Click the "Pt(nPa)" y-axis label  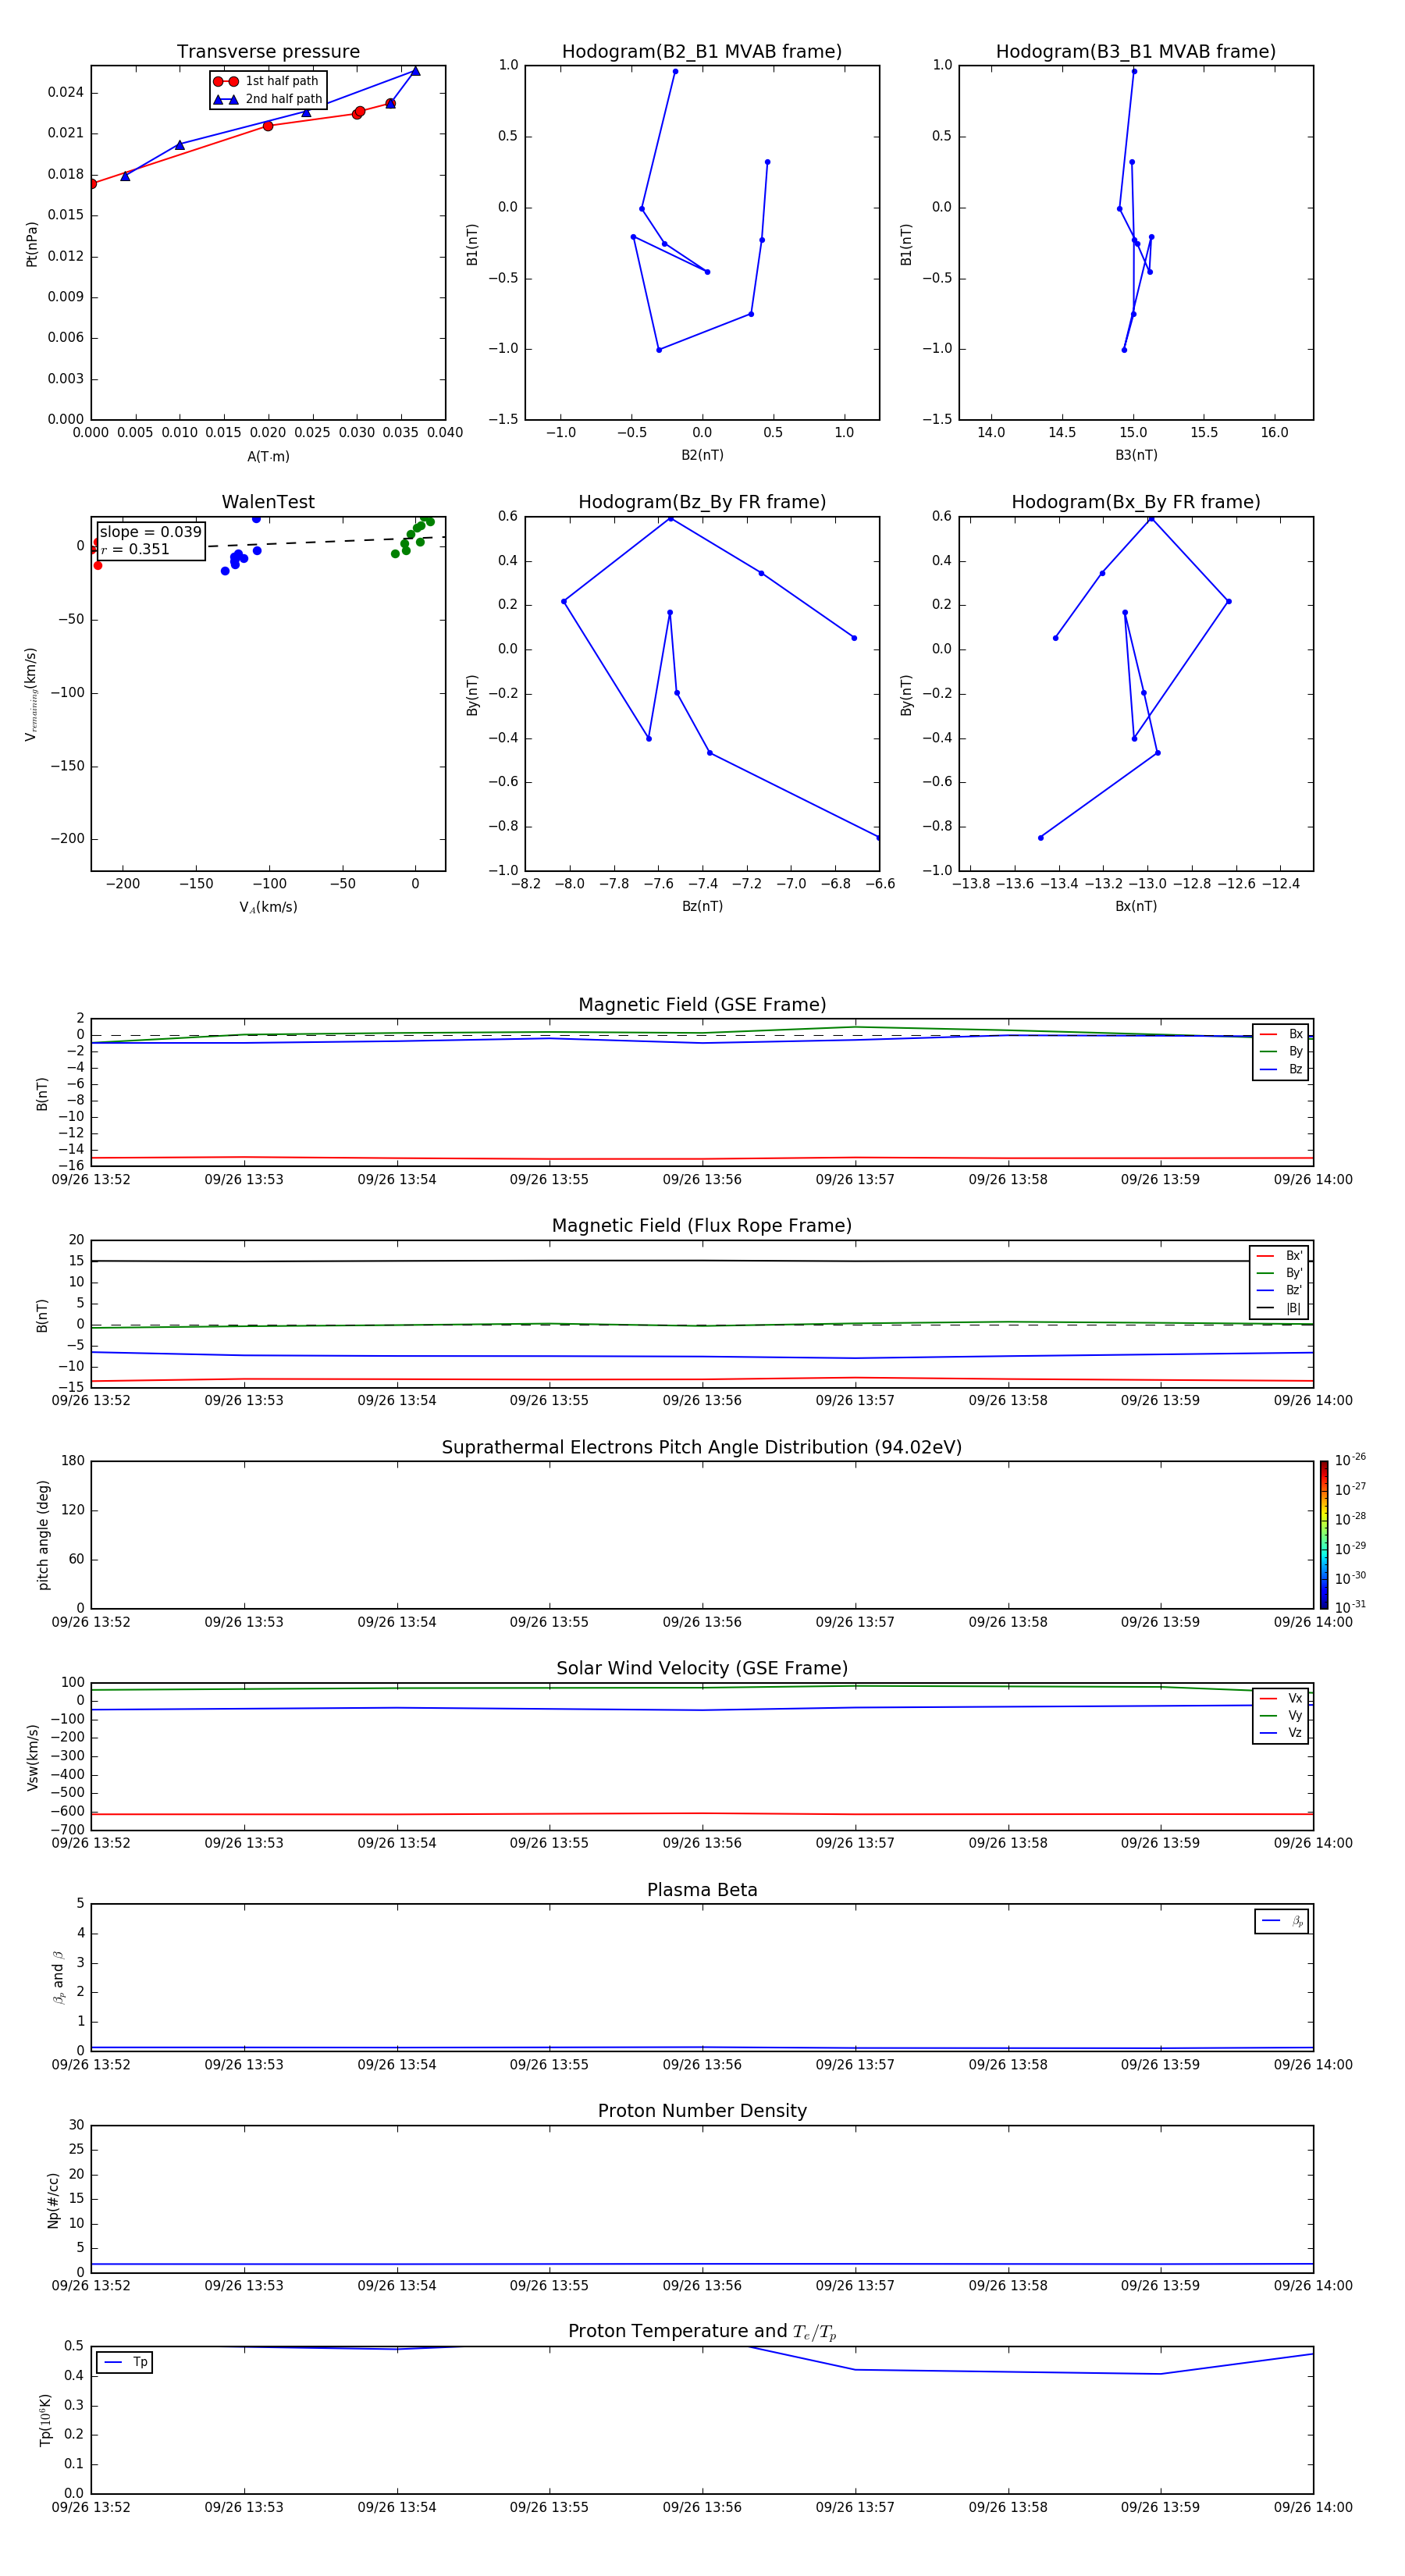pyautogui.click(x=32, y=243)
